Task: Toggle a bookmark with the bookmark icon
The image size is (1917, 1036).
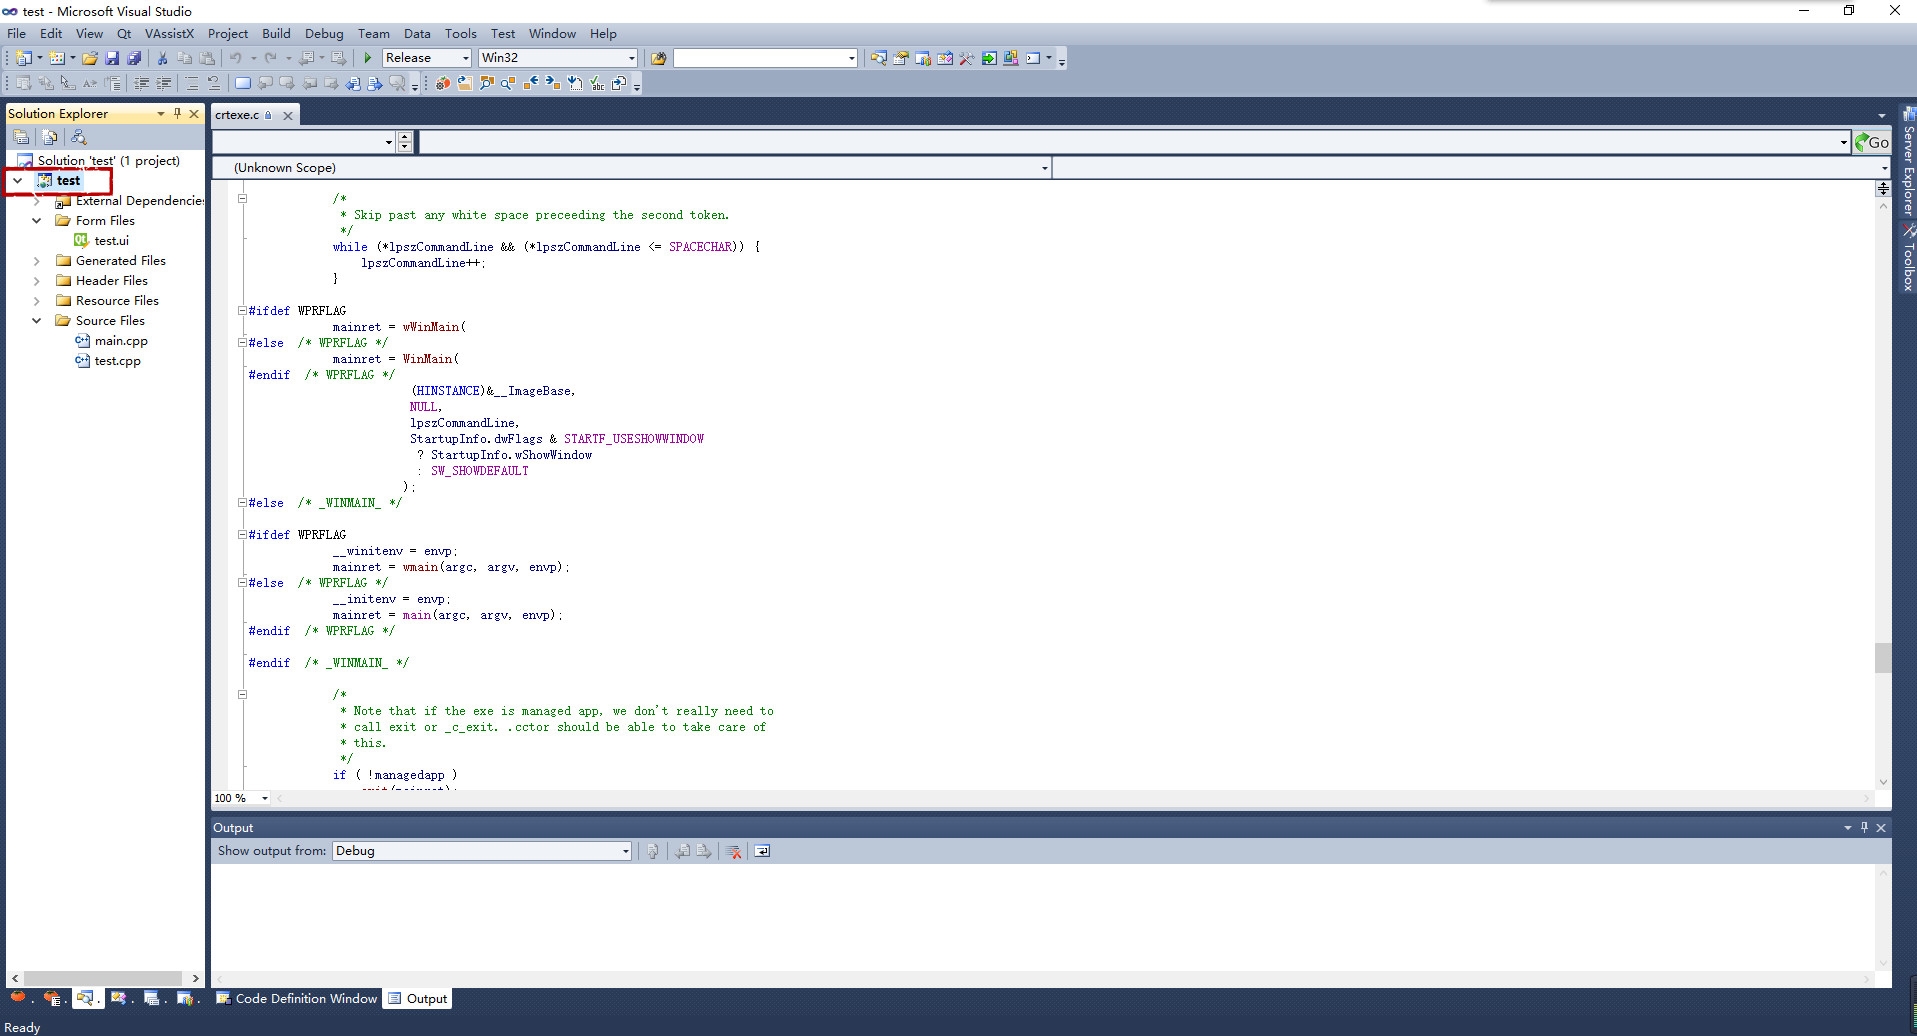Action: pyautogui.click(x=243, y=83)
